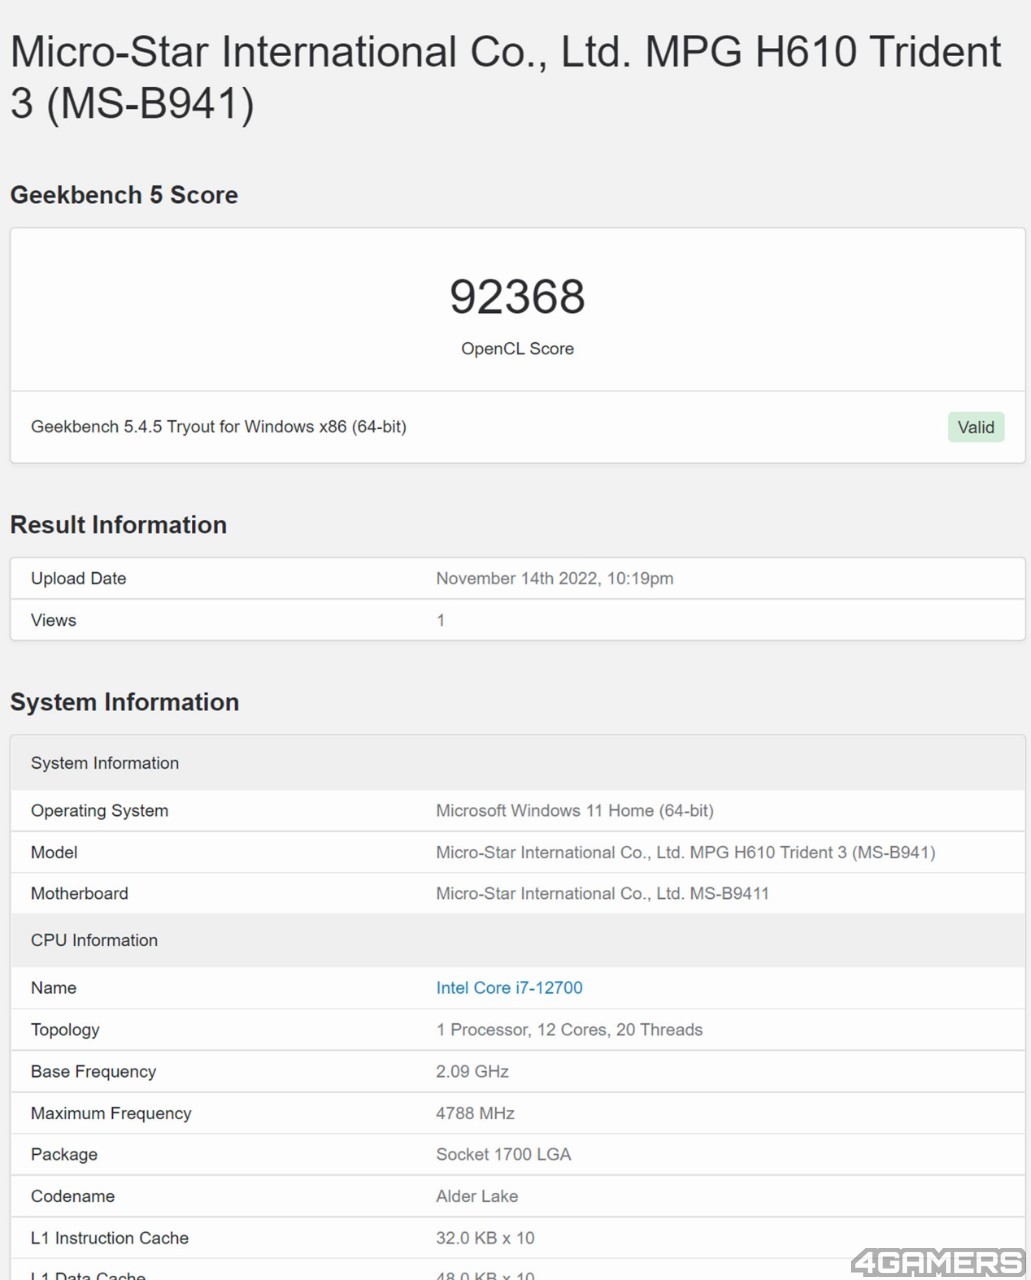This screenshot has height=1280, width=1031.
Task: Select Microsoft Windows 11 Home value
Action: 575,811
